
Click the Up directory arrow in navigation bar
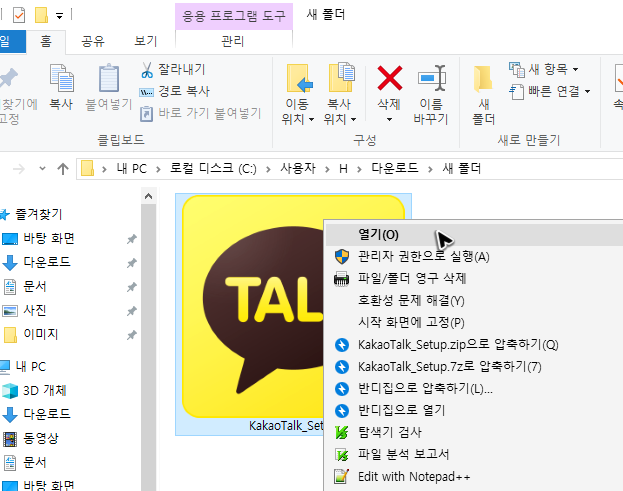coord(63,169)
